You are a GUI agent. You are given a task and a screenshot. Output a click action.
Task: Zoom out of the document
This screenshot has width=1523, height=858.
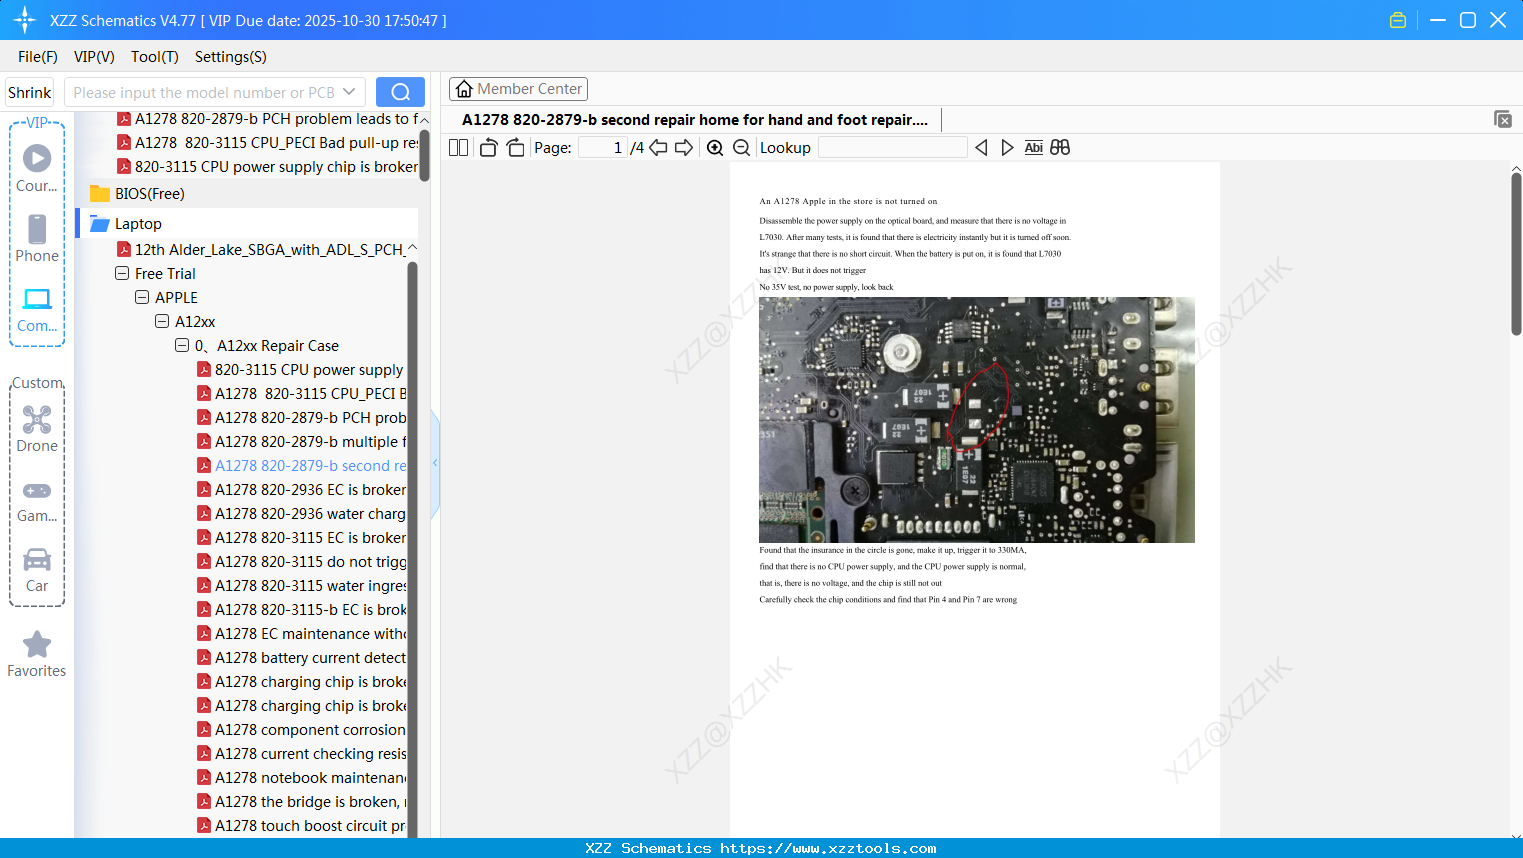(x=741, y=148)
